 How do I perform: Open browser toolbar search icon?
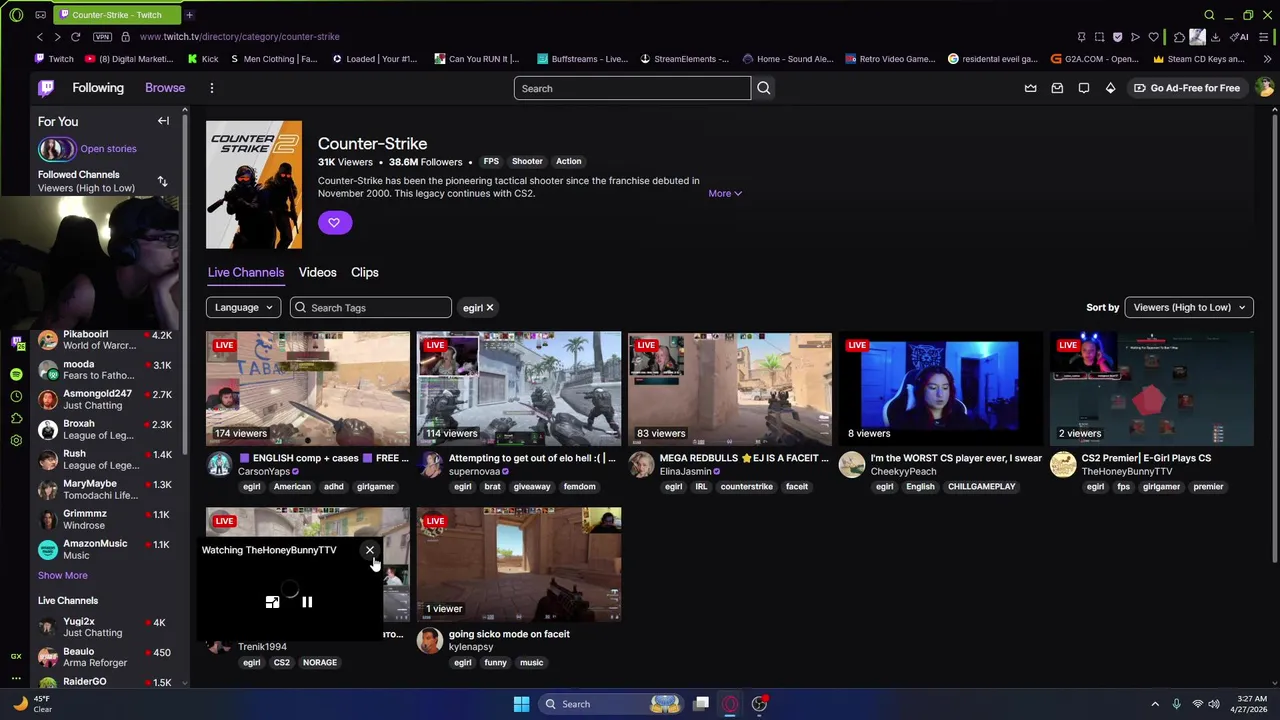(x=1209, y=15)
